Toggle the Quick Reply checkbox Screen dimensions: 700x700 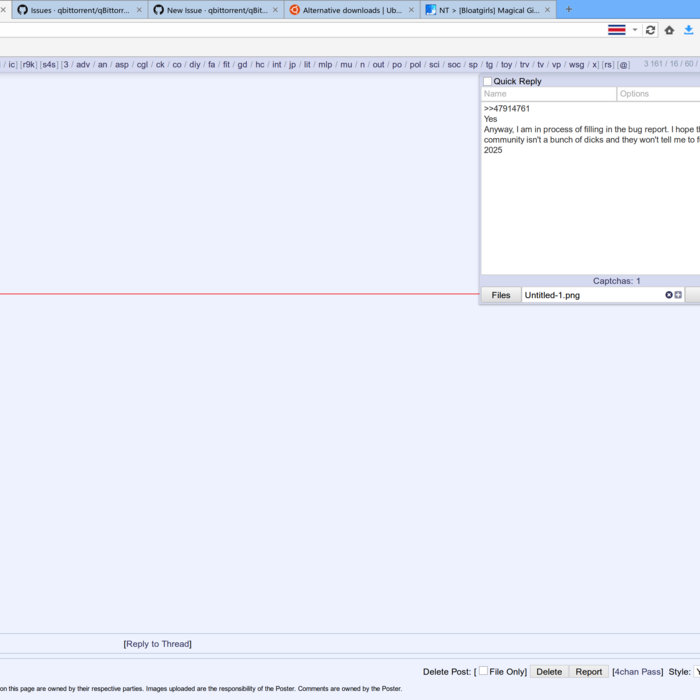[x=488, y=82]
